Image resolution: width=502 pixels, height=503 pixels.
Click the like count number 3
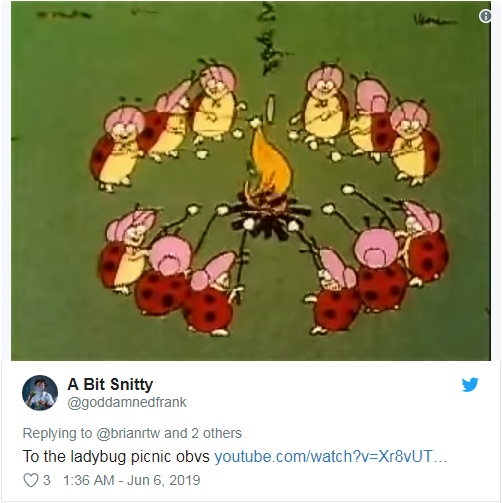point(47,480)
